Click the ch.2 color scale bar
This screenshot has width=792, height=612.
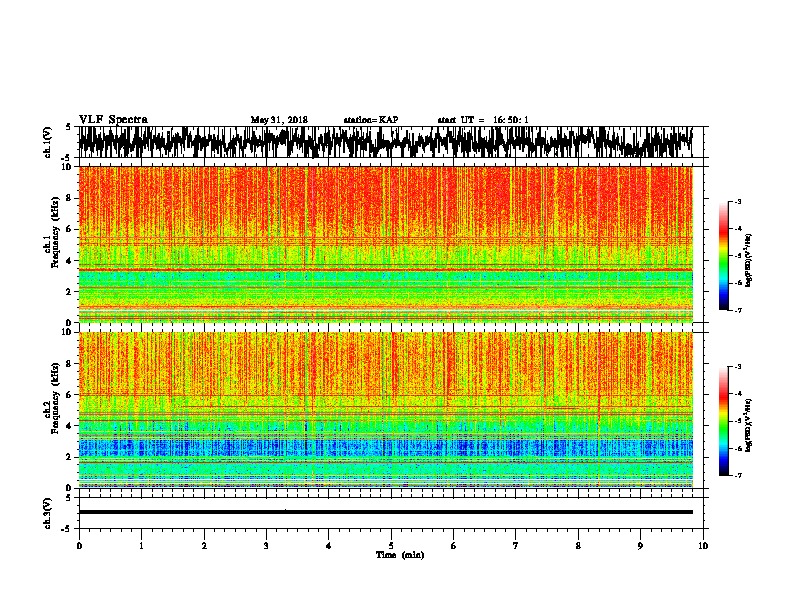(724, 421)
